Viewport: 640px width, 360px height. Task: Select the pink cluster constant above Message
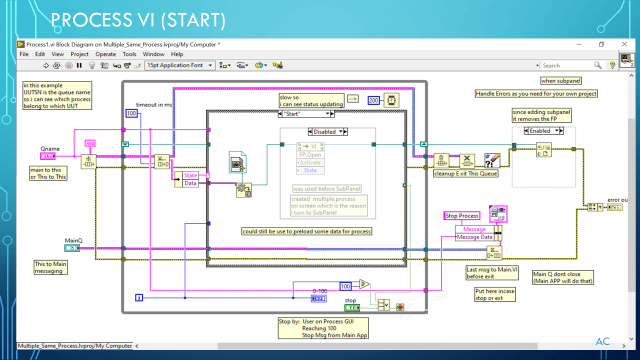[x=498, y=214]
